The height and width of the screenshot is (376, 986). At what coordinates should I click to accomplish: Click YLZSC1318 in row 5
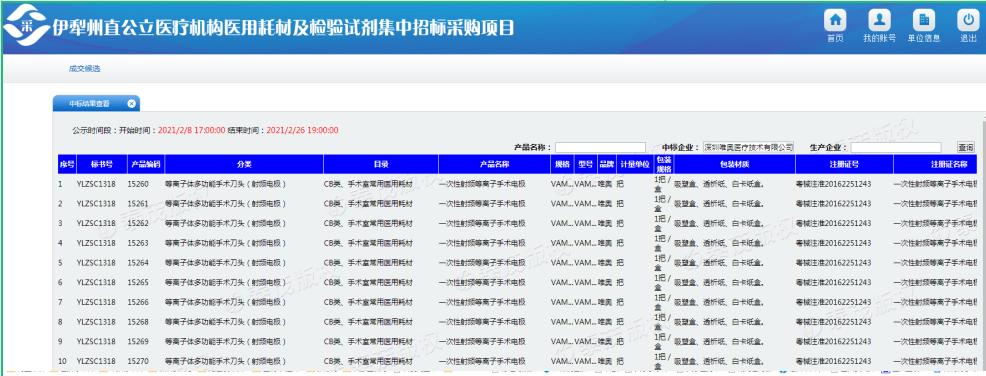pos(96,263)
